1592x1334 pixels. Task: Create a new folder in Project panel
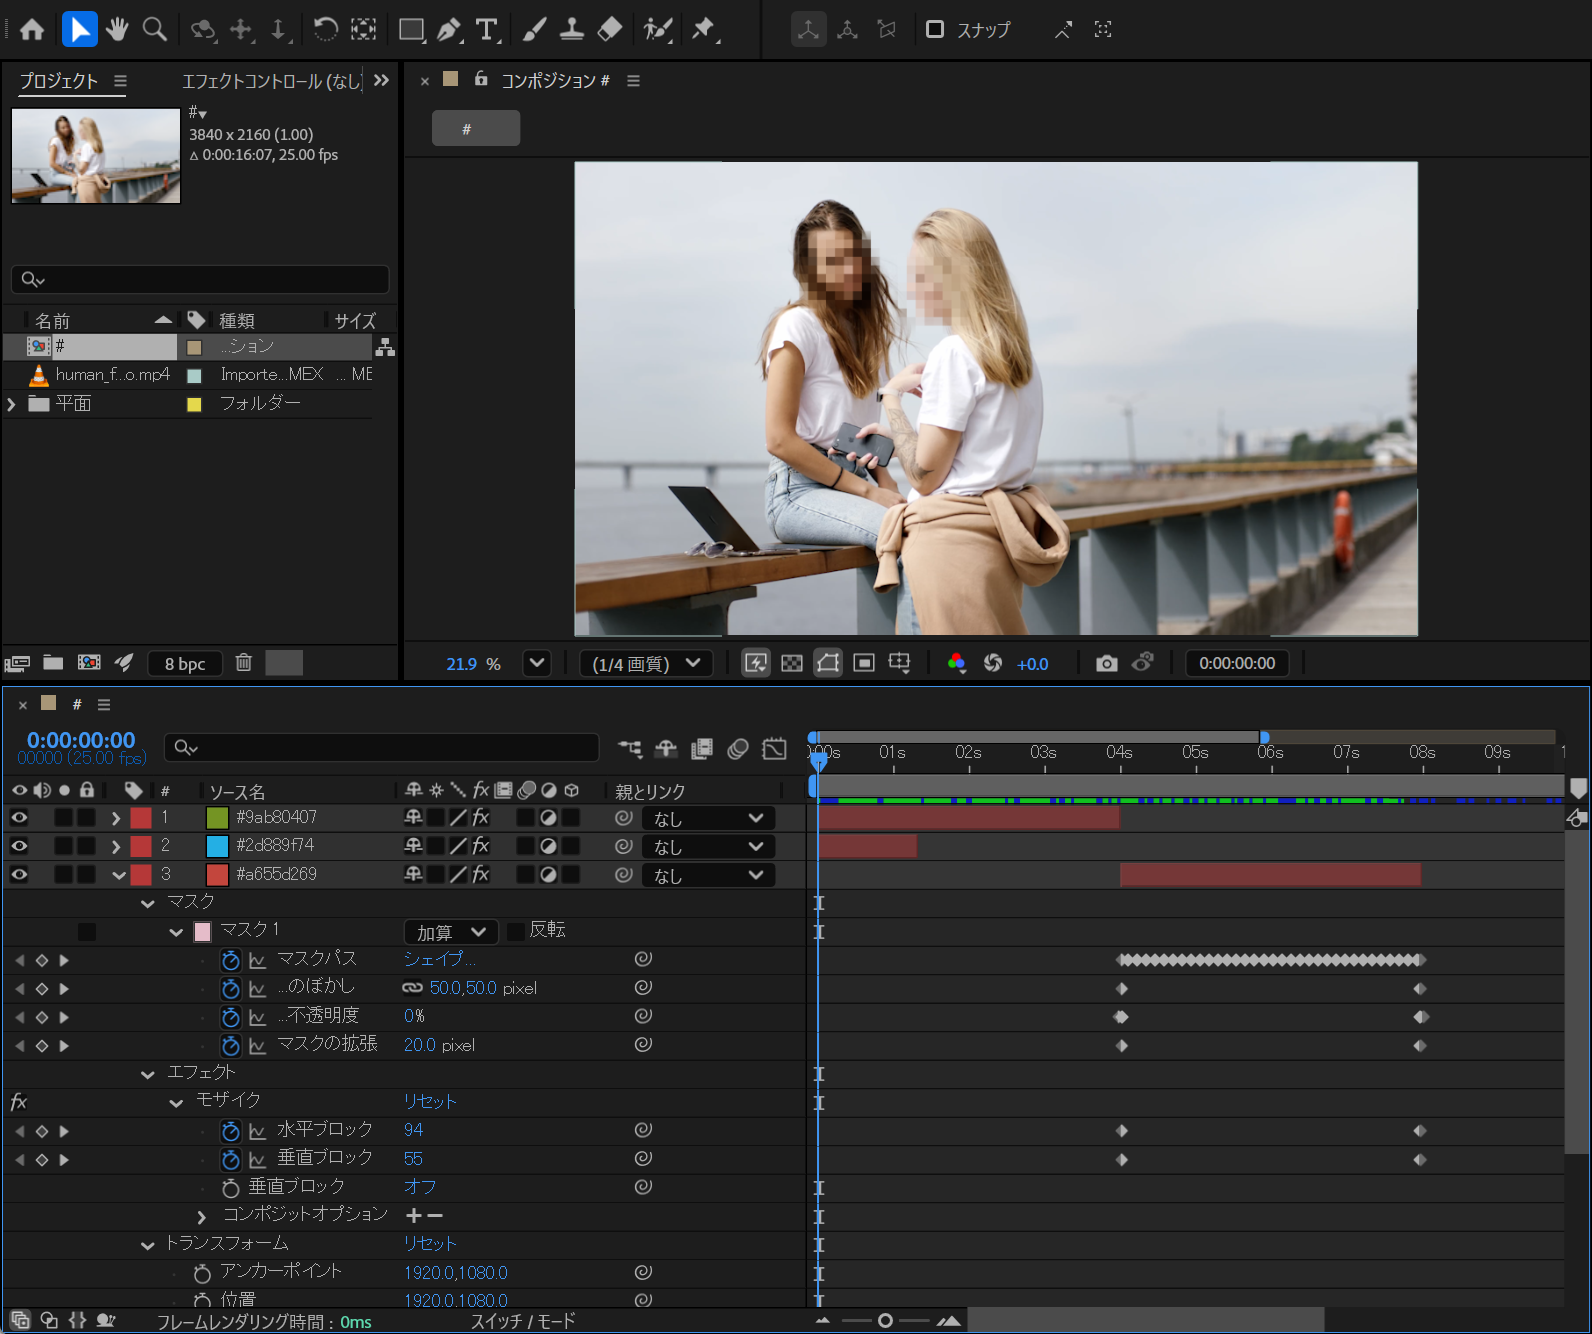point(53,663)
